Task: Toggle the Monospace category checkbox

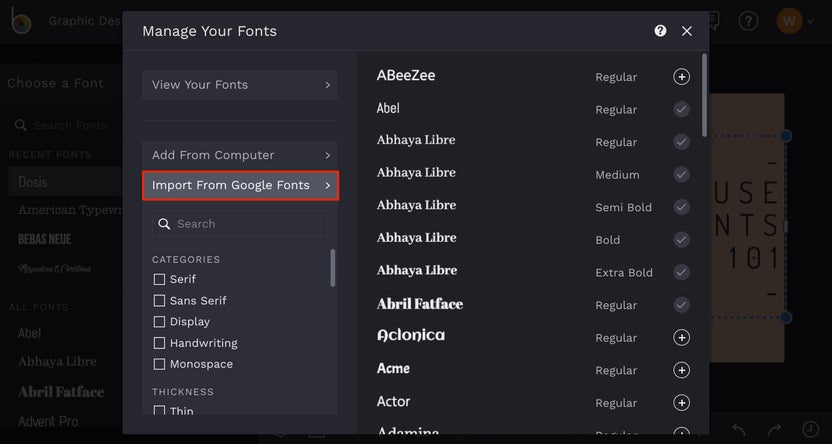Action: [x=159, y=364]
